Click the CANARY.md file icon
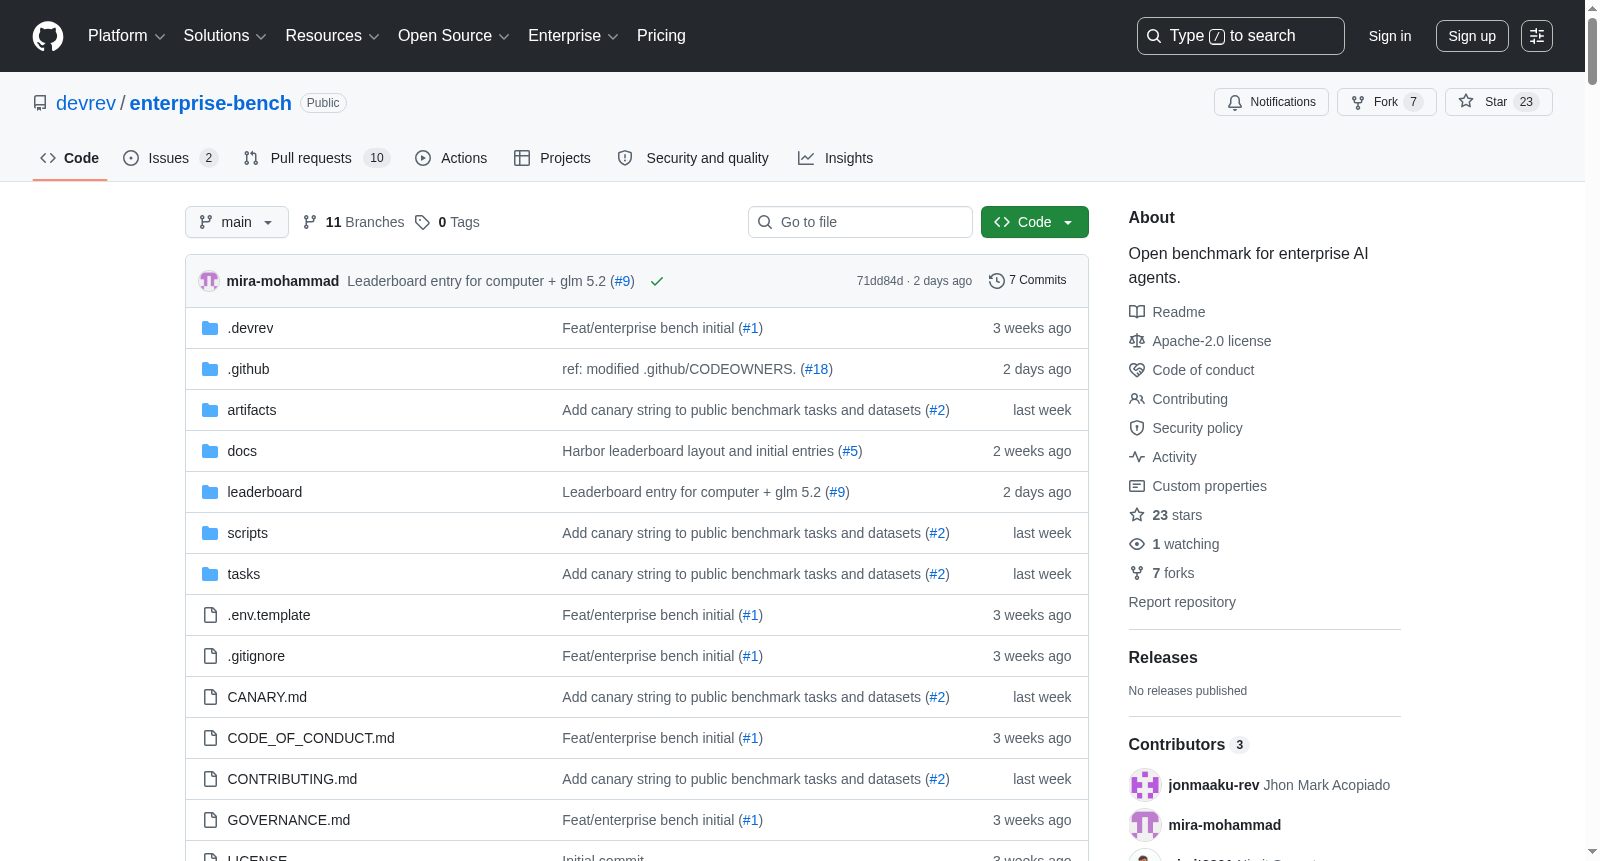Image resolution: width=1600 pixels, height=861 pixels. [210, 697]
